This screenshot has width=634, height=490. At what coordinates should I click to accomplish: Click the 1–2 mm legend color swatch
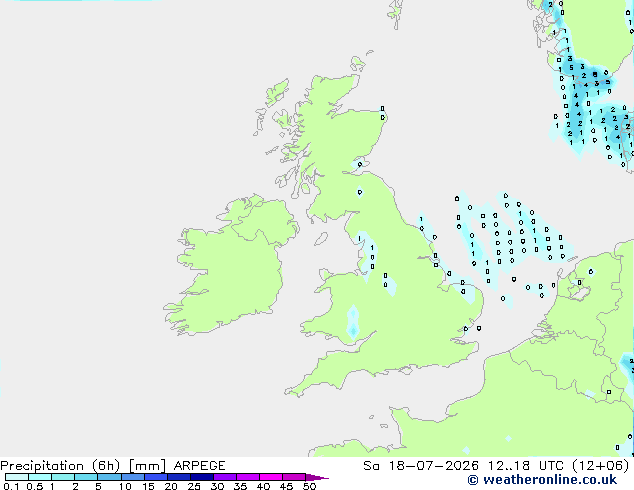[63, 477]
